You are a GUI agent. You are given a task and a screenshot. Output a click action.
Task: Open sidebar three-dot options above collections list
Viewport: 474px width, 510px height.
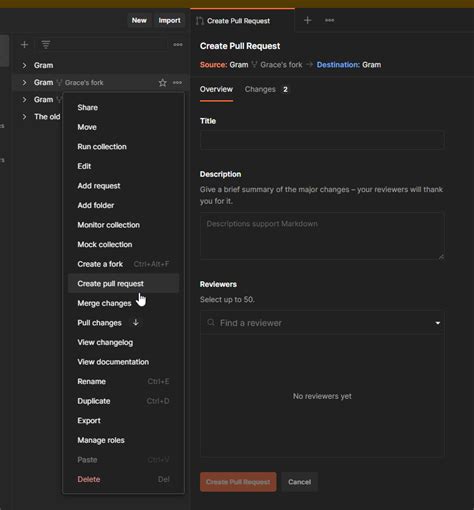[178, 44]
